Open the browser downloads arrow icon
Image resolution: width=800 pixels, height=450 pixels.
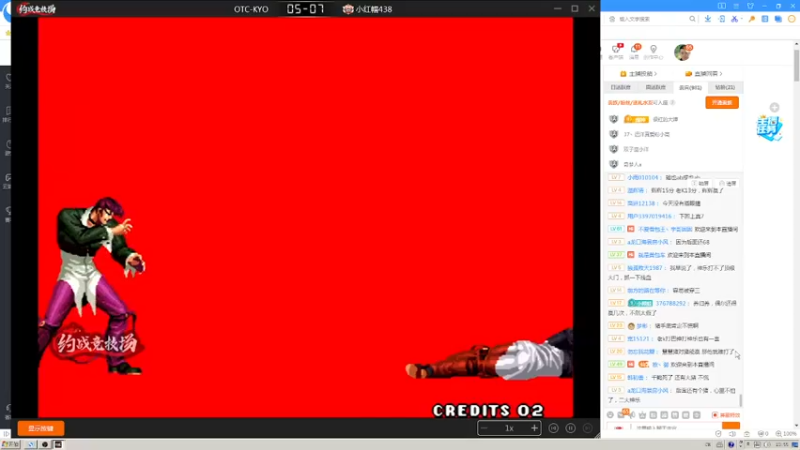click(x=708, y=19)
